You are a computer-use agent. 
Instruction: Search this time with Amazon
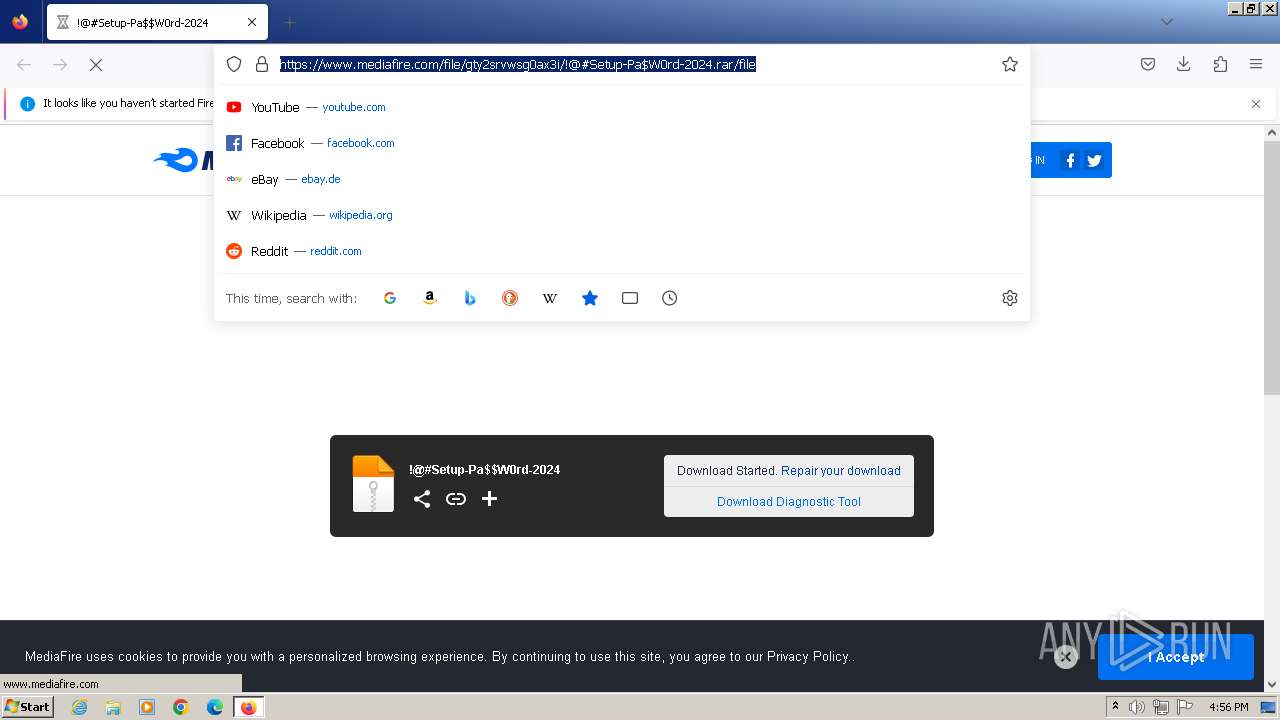(430, 298)
